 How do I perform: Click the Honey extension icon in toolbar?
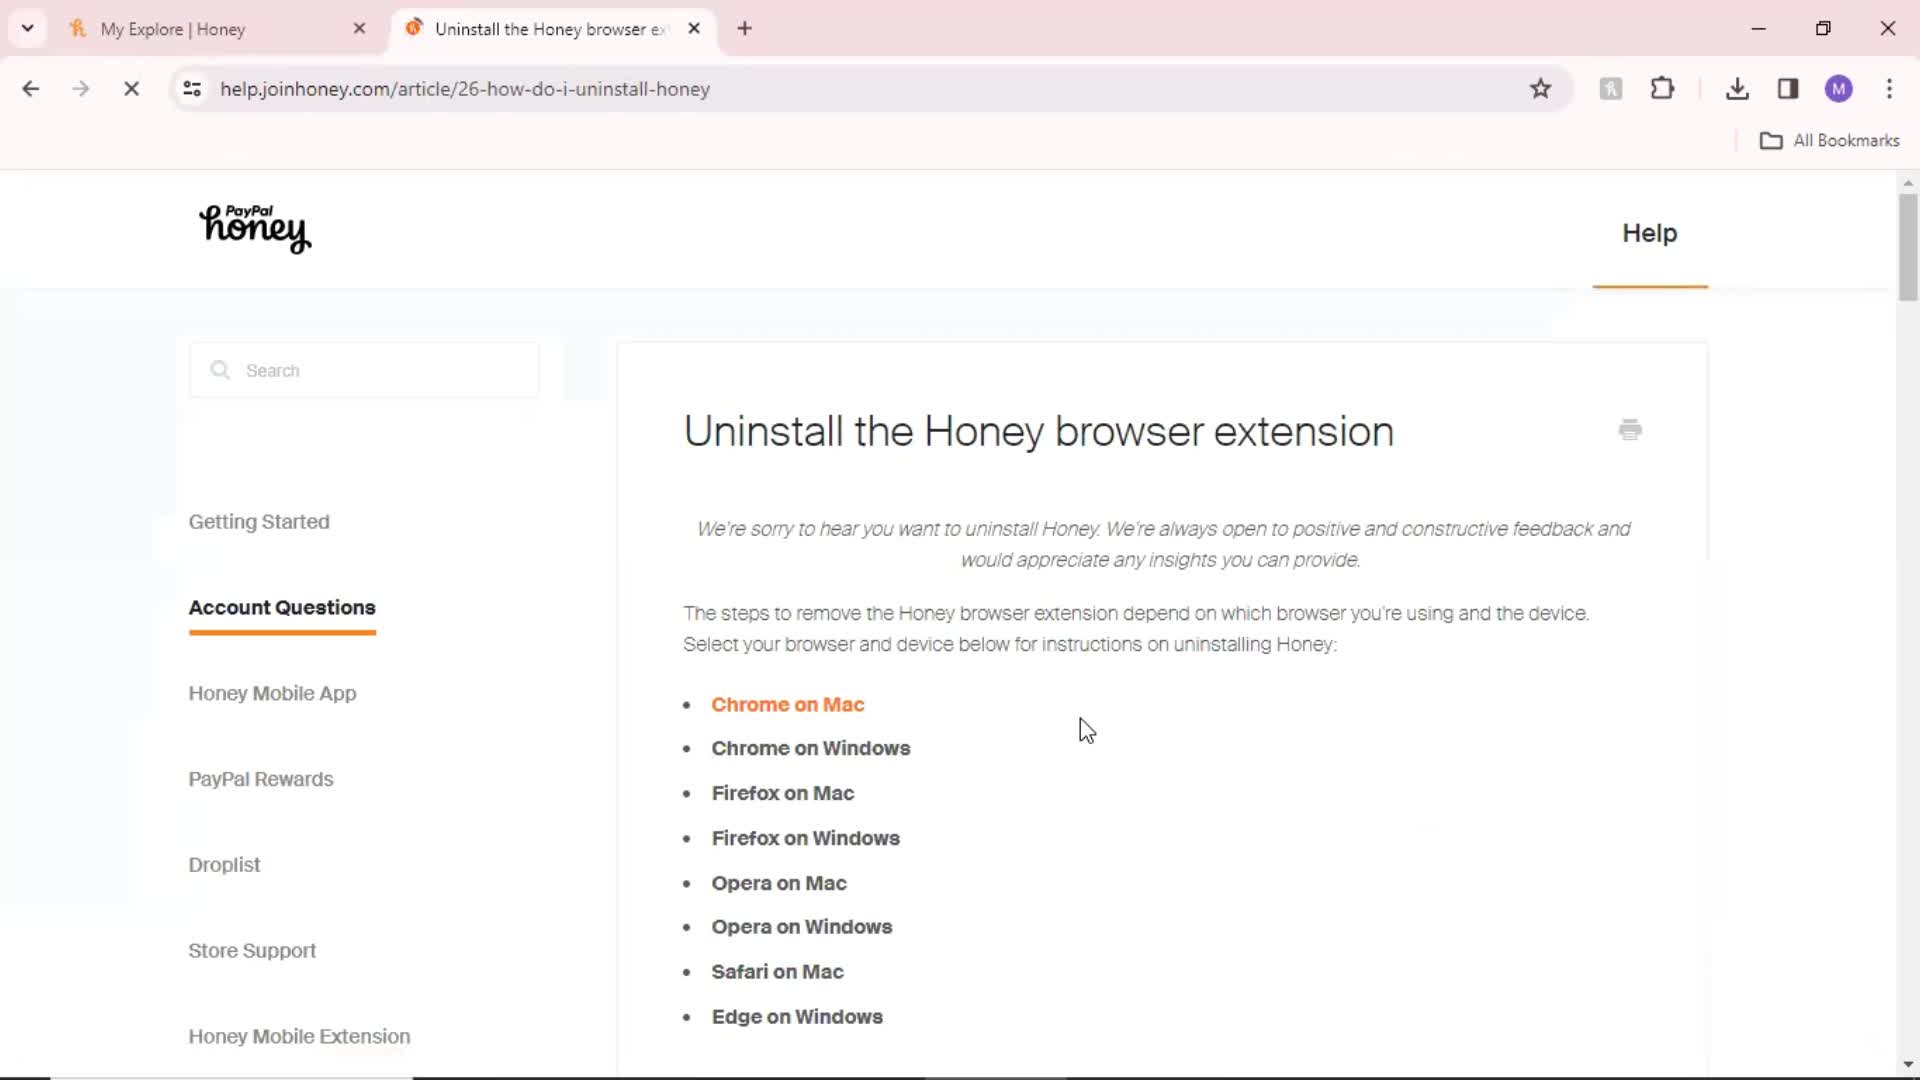pos(1610,89)
